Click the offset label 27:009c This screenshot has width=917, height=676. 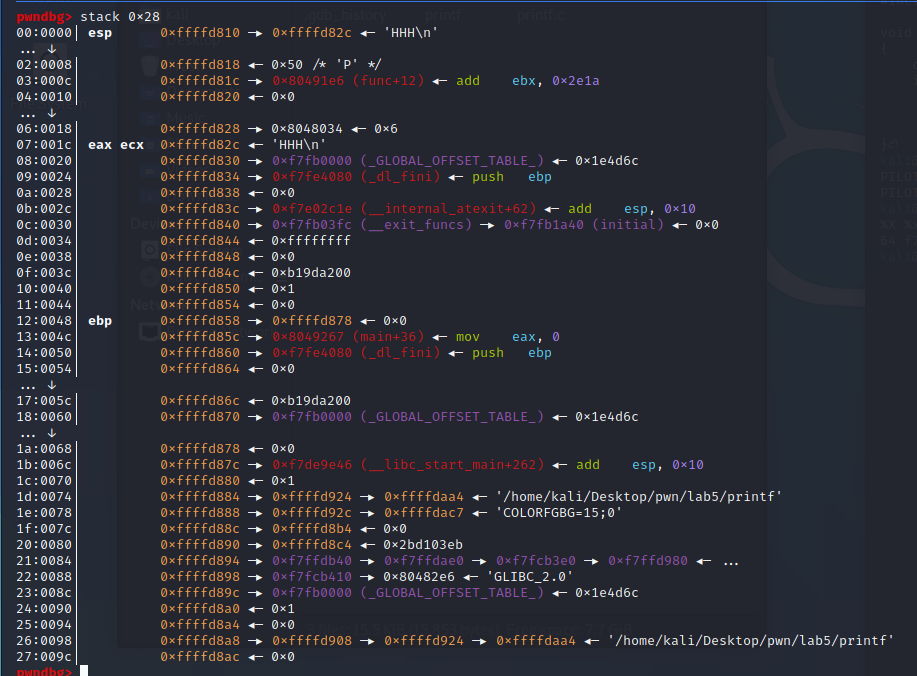44,657
